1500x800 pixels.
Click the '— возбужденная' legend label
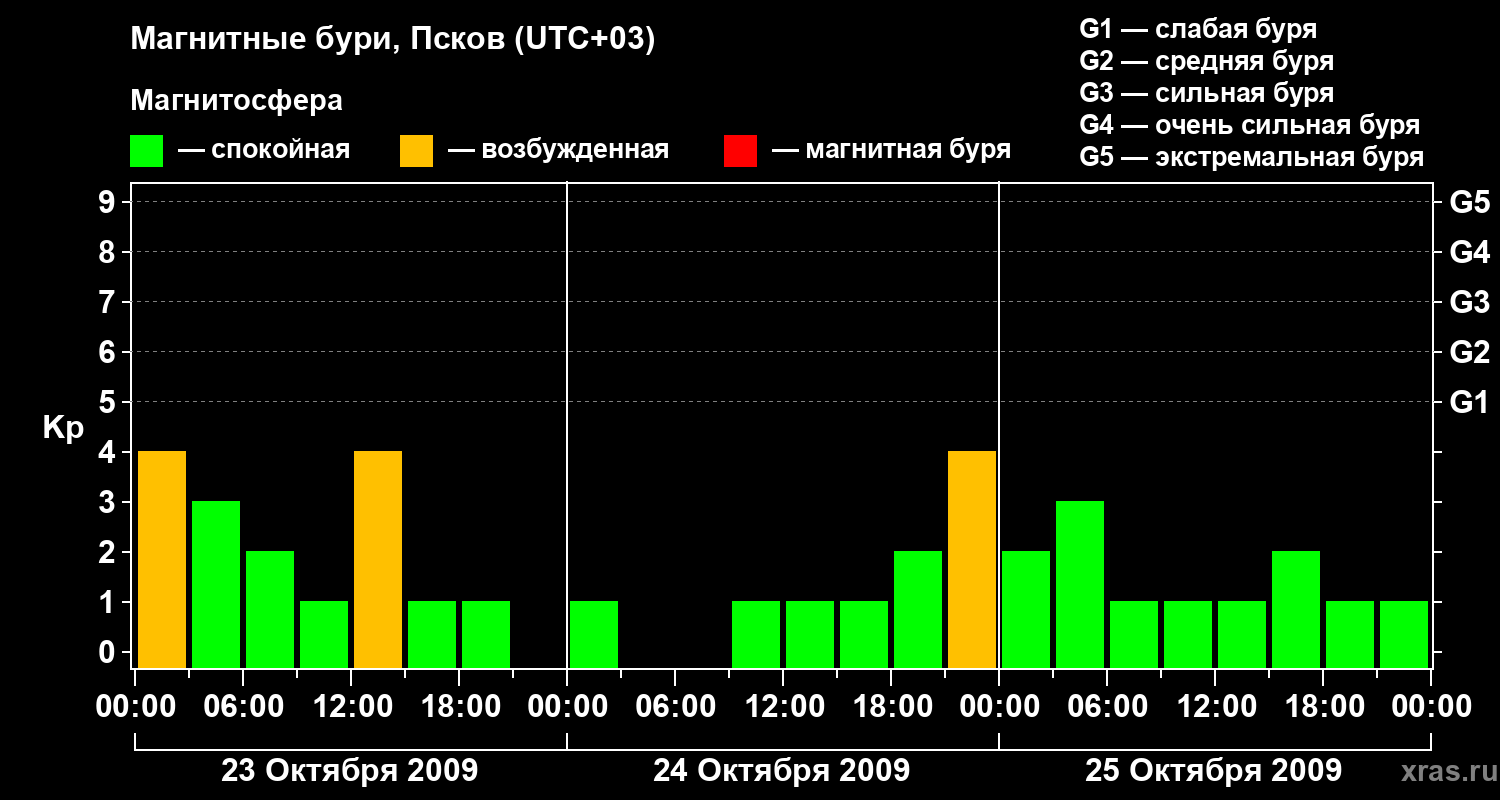coord(558,151)
